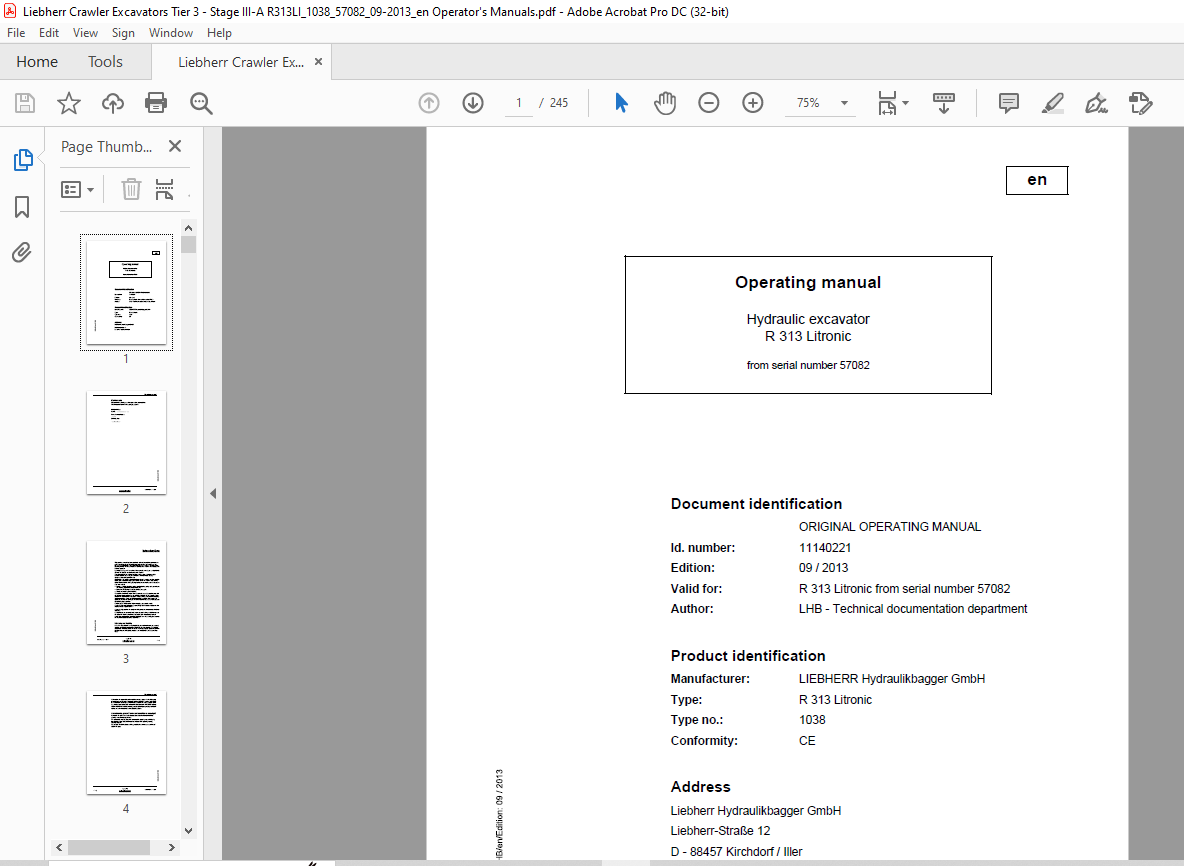The image size is (1184, 866).
Task: Select page 2 thumbnail
Action: click(x=126, y=442)
